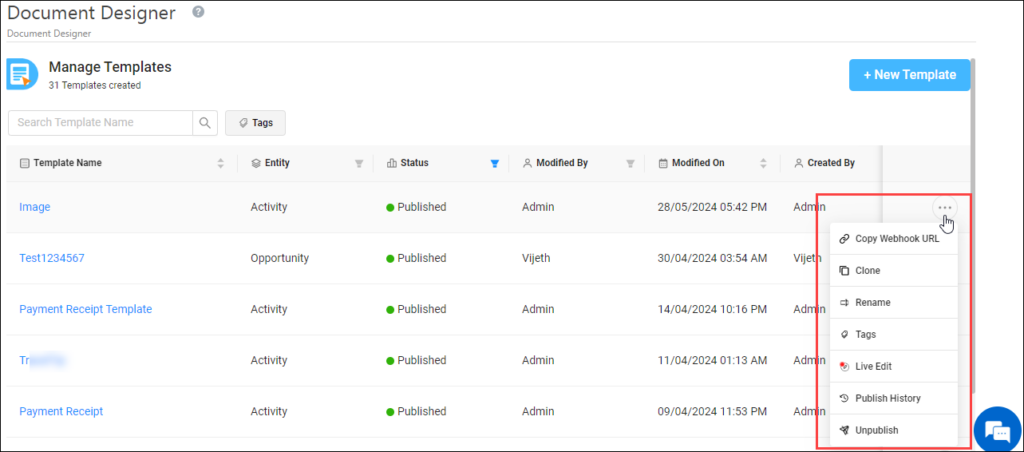Sort by Template Name column arrows
Image resolution: width=1024 pixels, height=452 pixels.
pyautogui.click(x=220, y=163)
